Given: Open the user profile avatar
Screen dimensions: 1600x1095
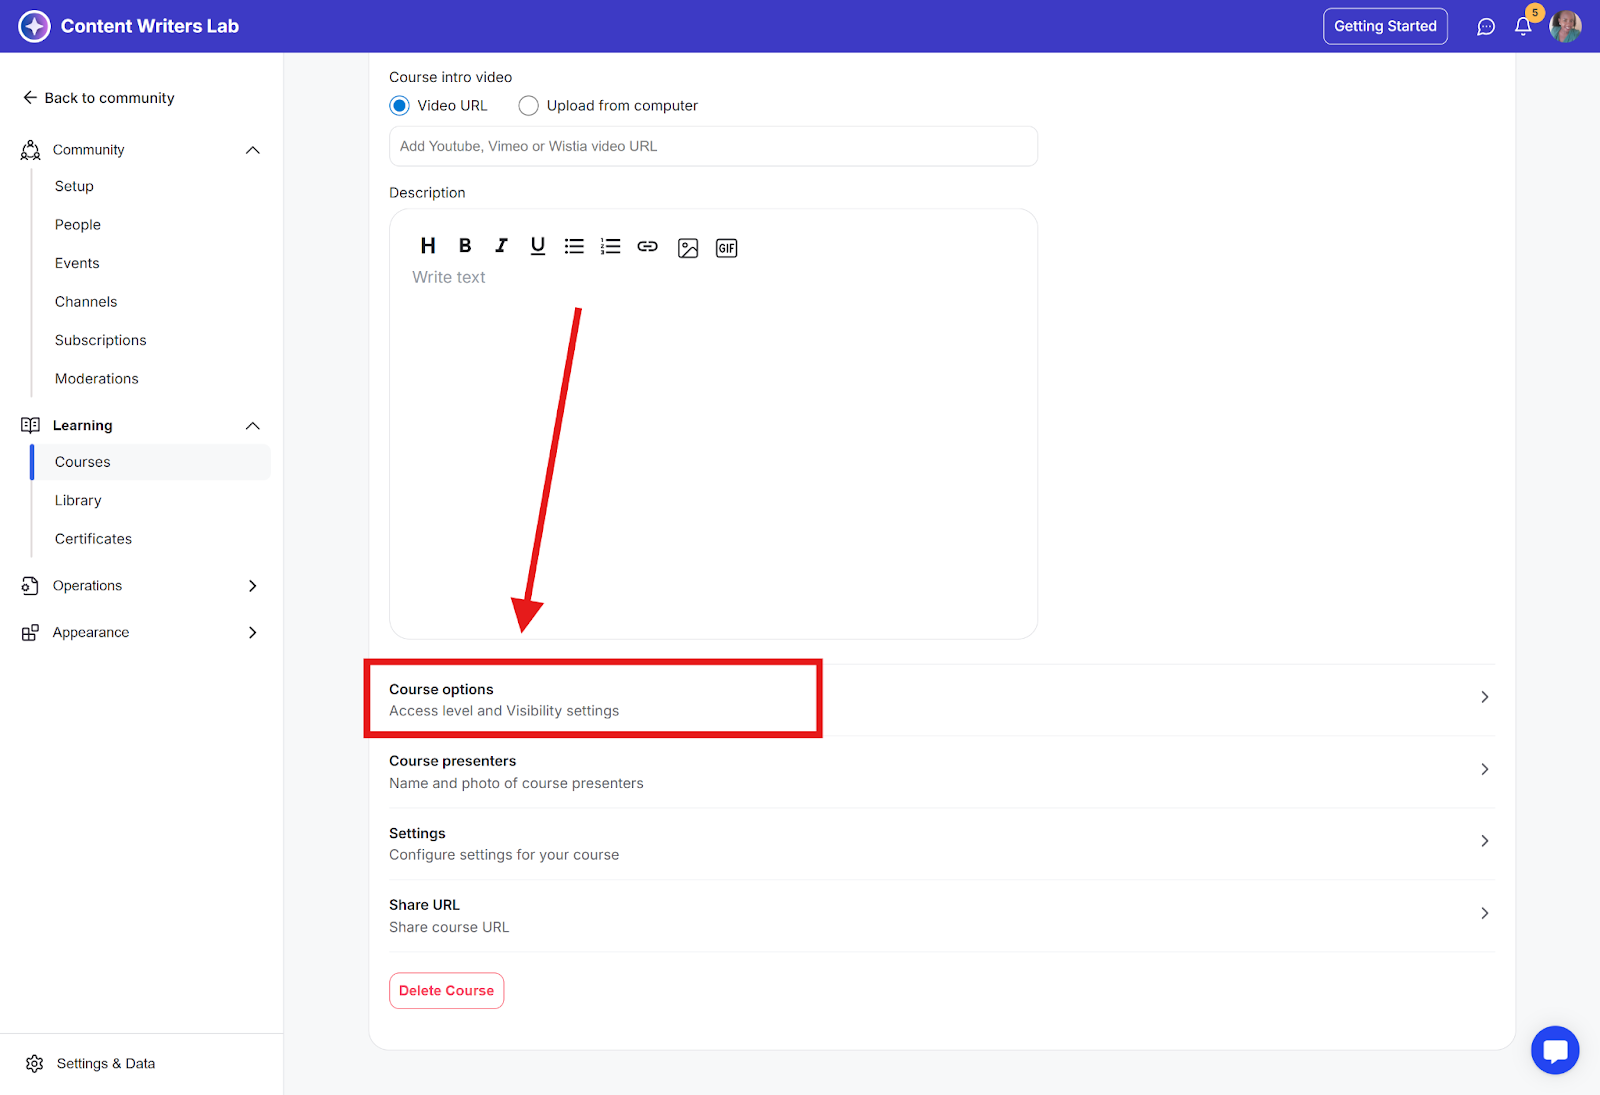Looking at the screenshot, I should tap(1565, 26).
